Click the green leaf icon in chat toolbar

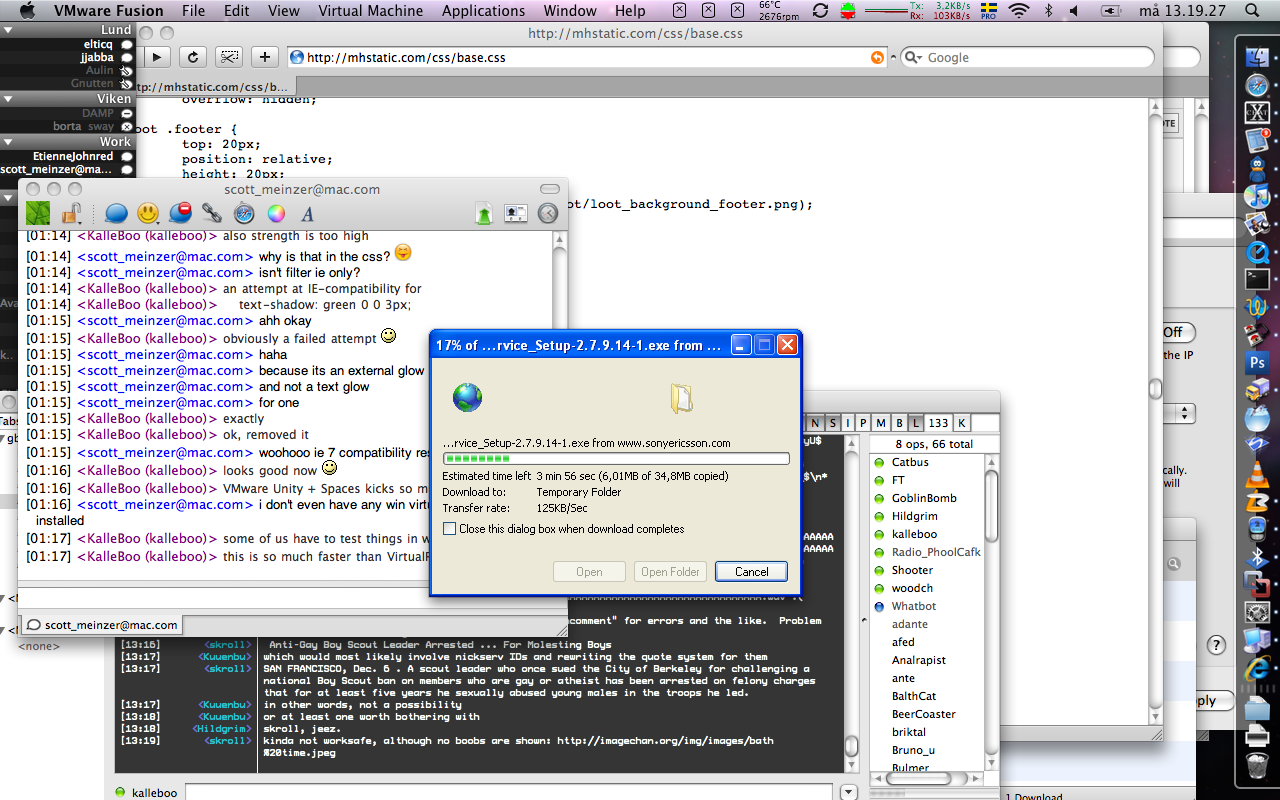coord(38,213)
